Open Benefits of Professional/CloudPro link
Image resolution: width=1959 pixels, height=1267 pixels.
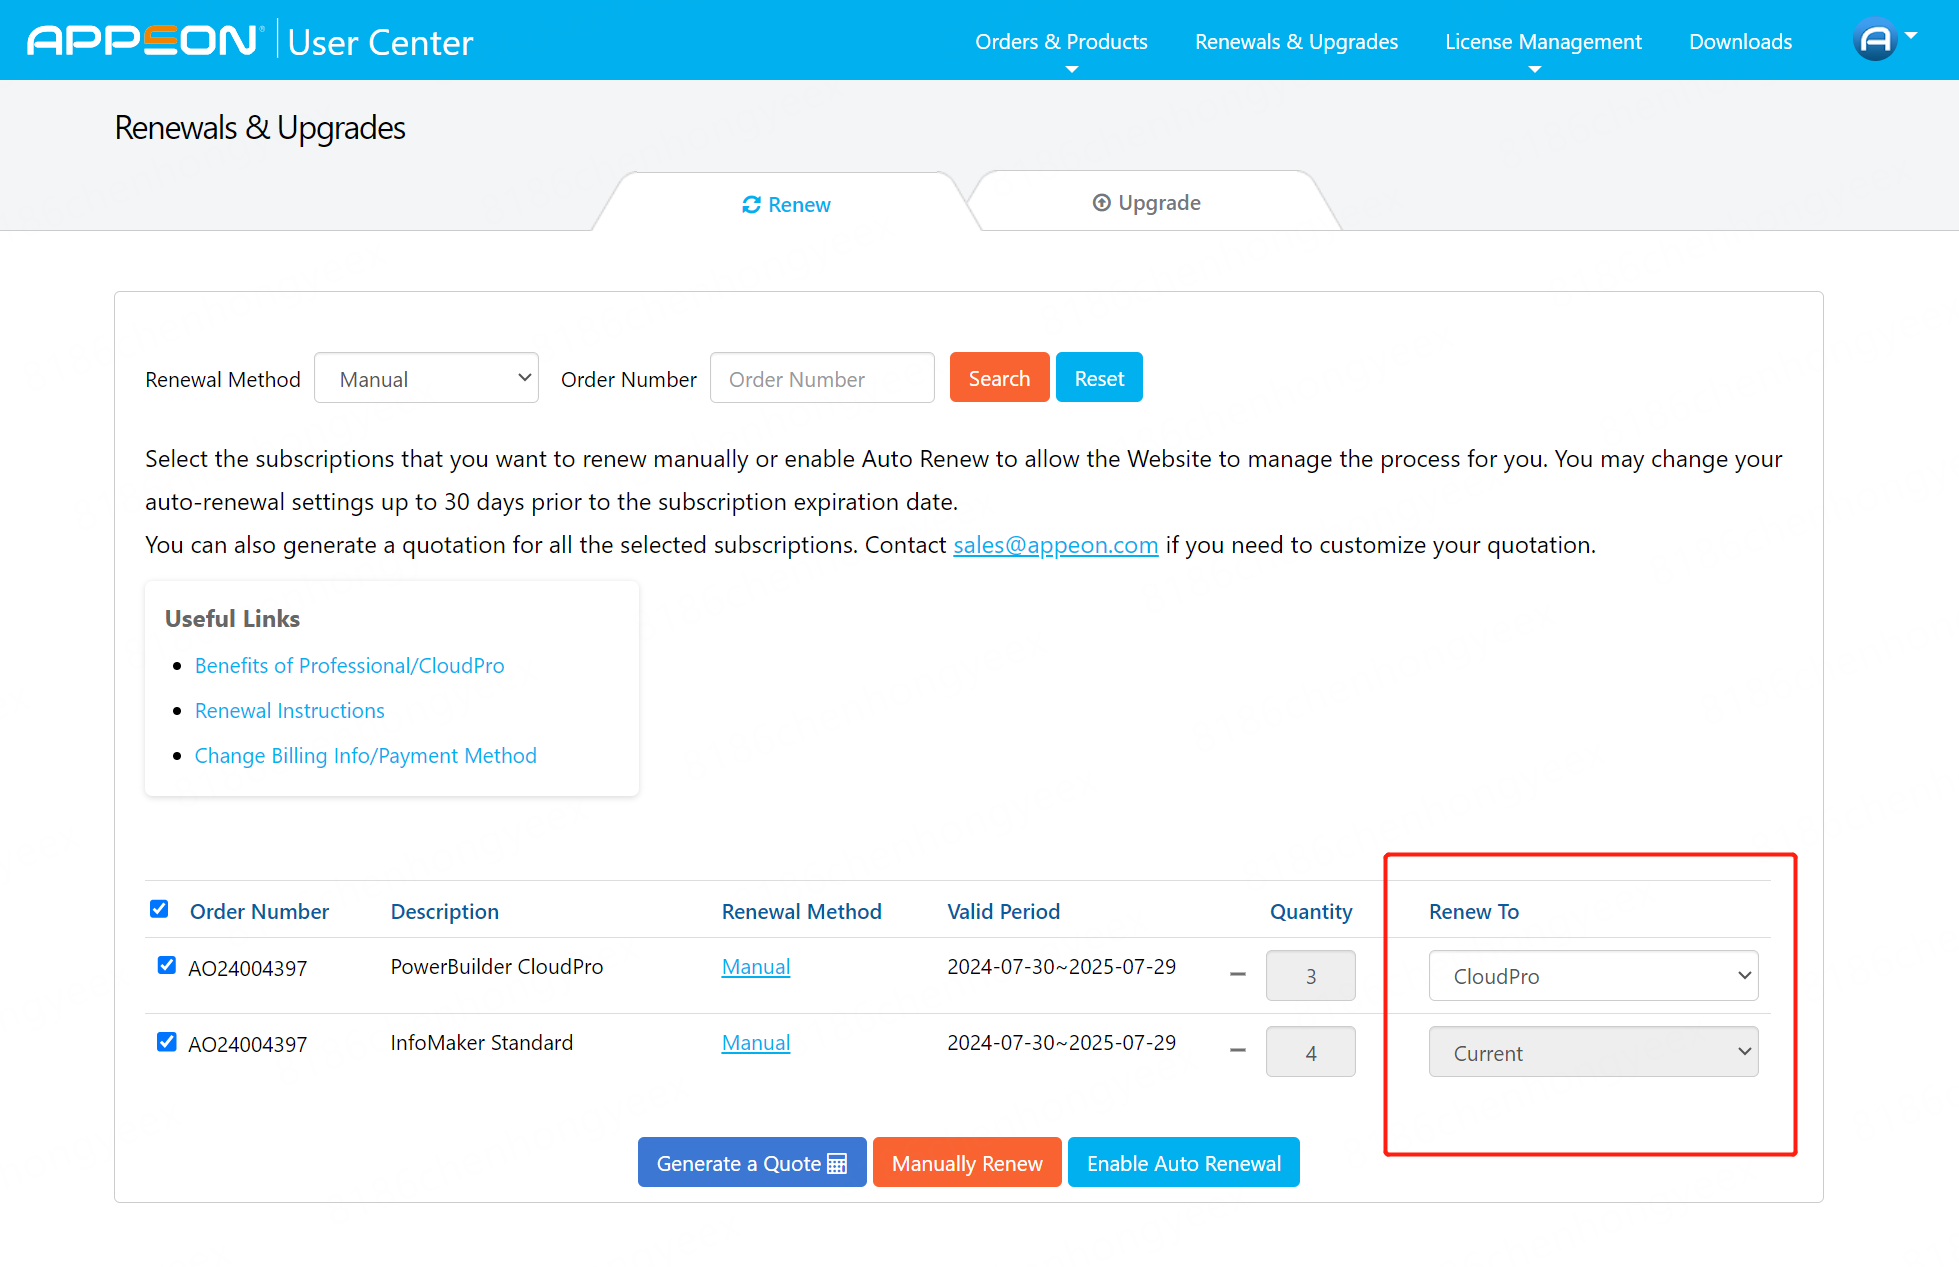click(349, 666)
